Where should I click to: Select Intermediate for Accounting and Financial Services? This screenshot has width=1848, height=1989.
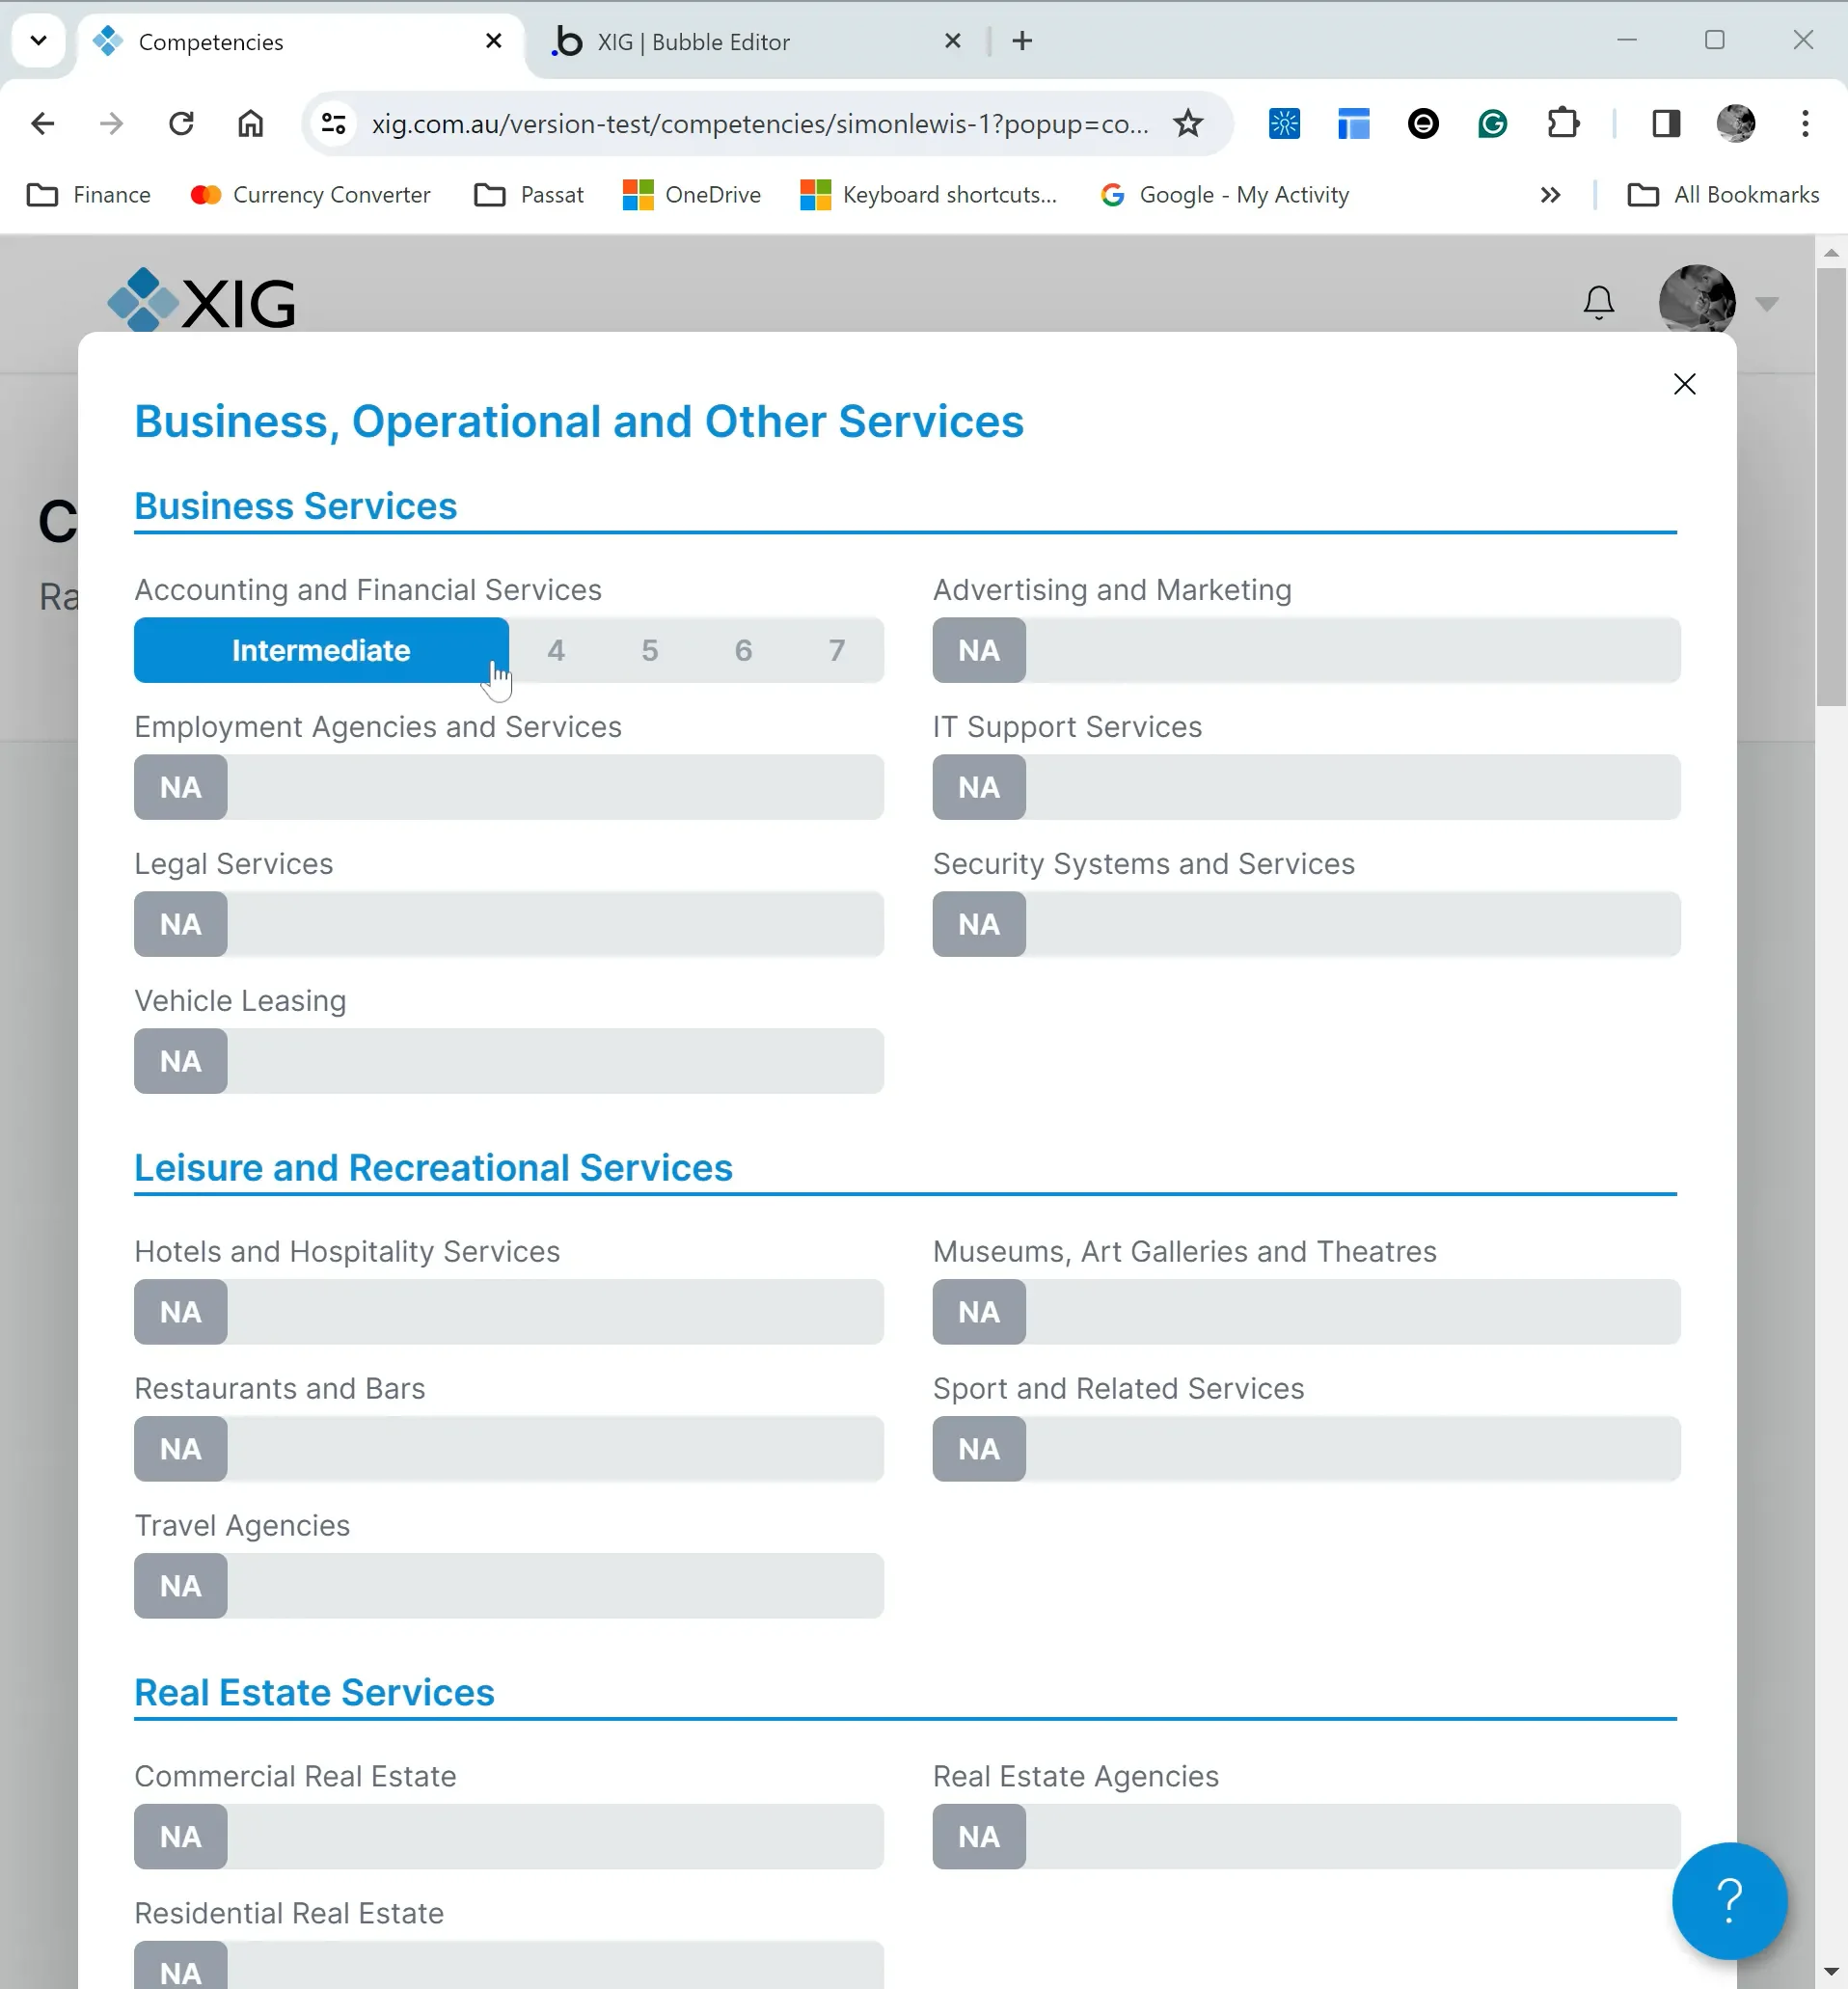pyautogui.click(x=321, y=650)
